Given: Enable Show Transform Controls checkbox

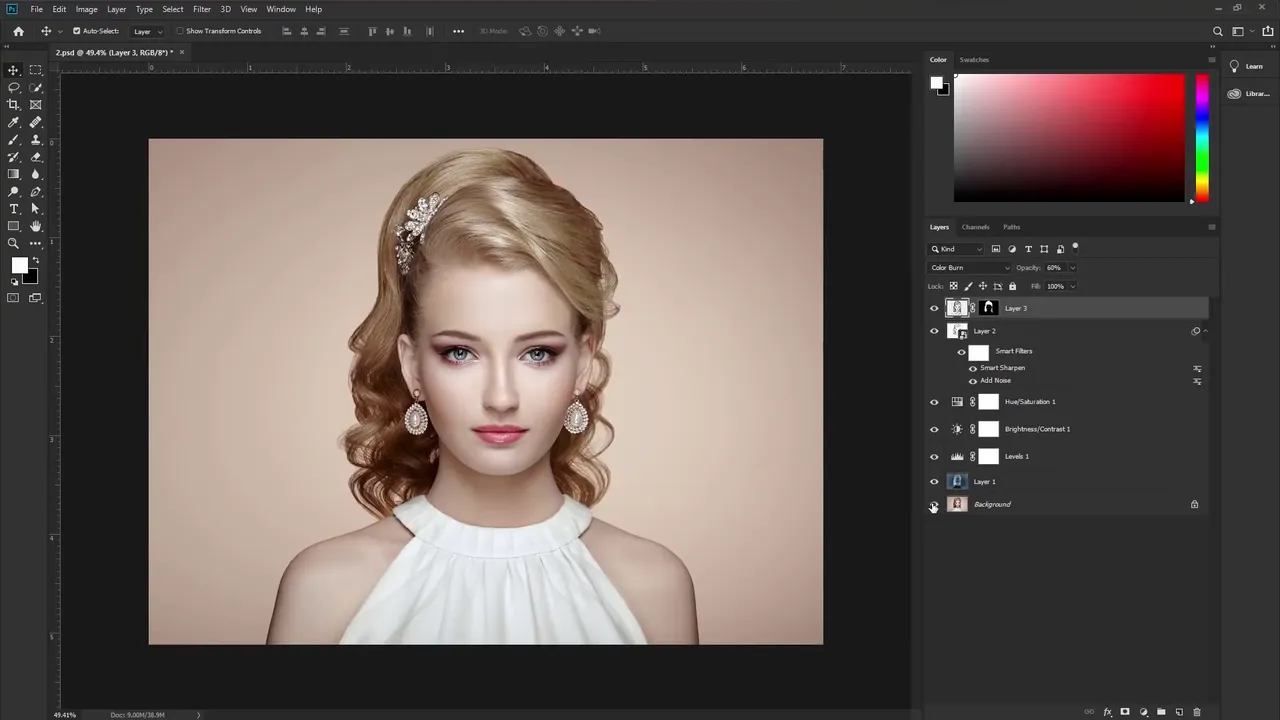Looking at the screenshot, I should tap(180, 31).
